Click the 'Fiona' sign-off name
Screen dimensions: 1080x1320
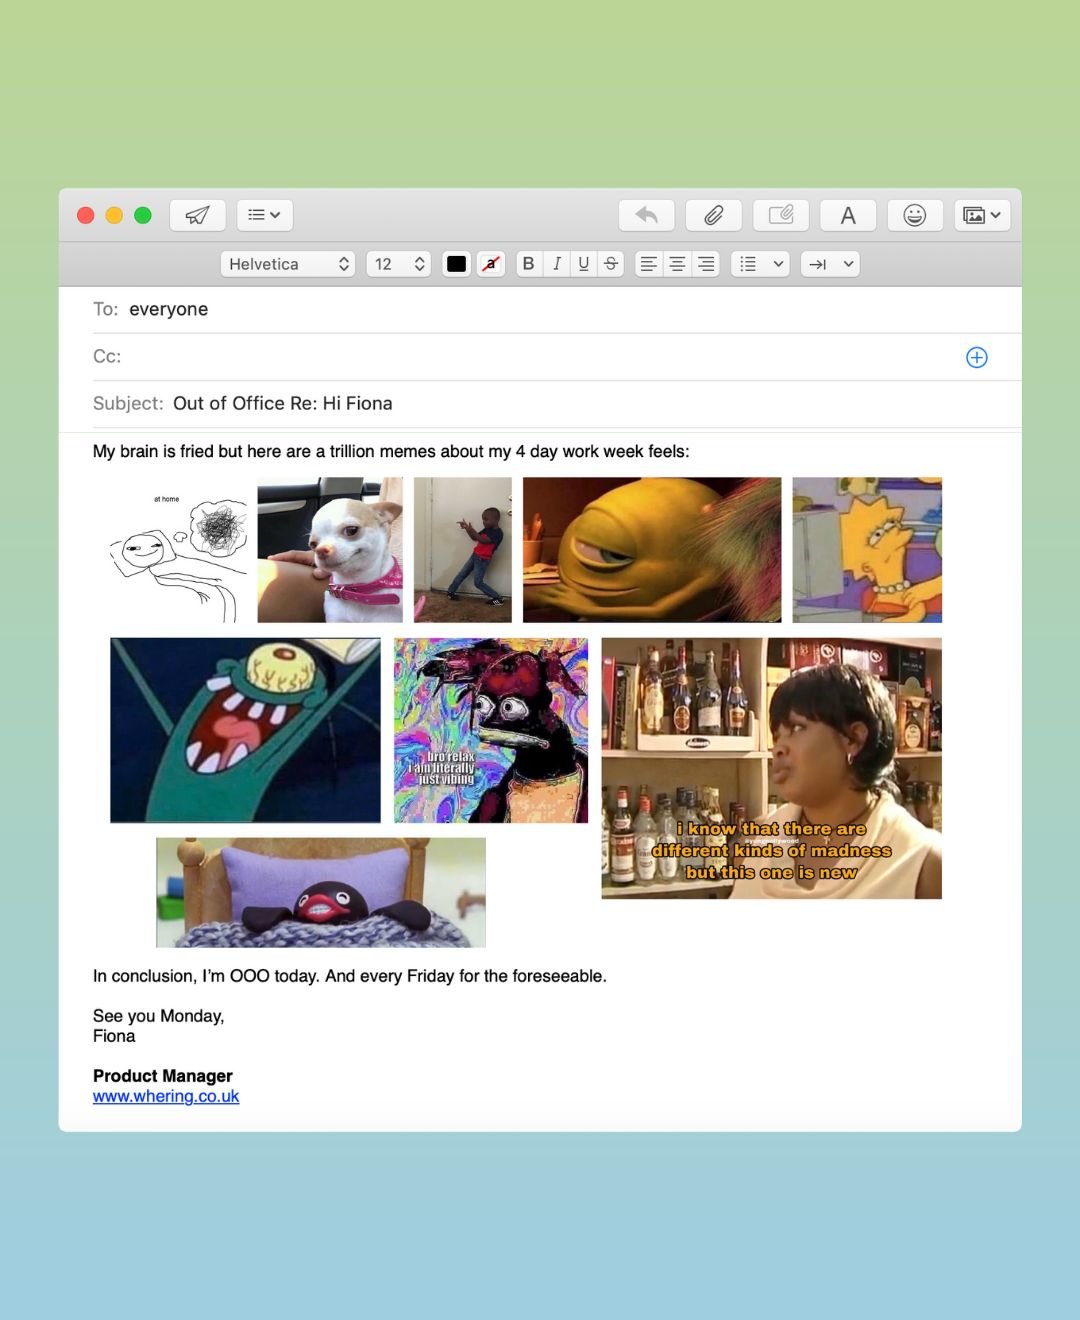[x=114, y=1036]
